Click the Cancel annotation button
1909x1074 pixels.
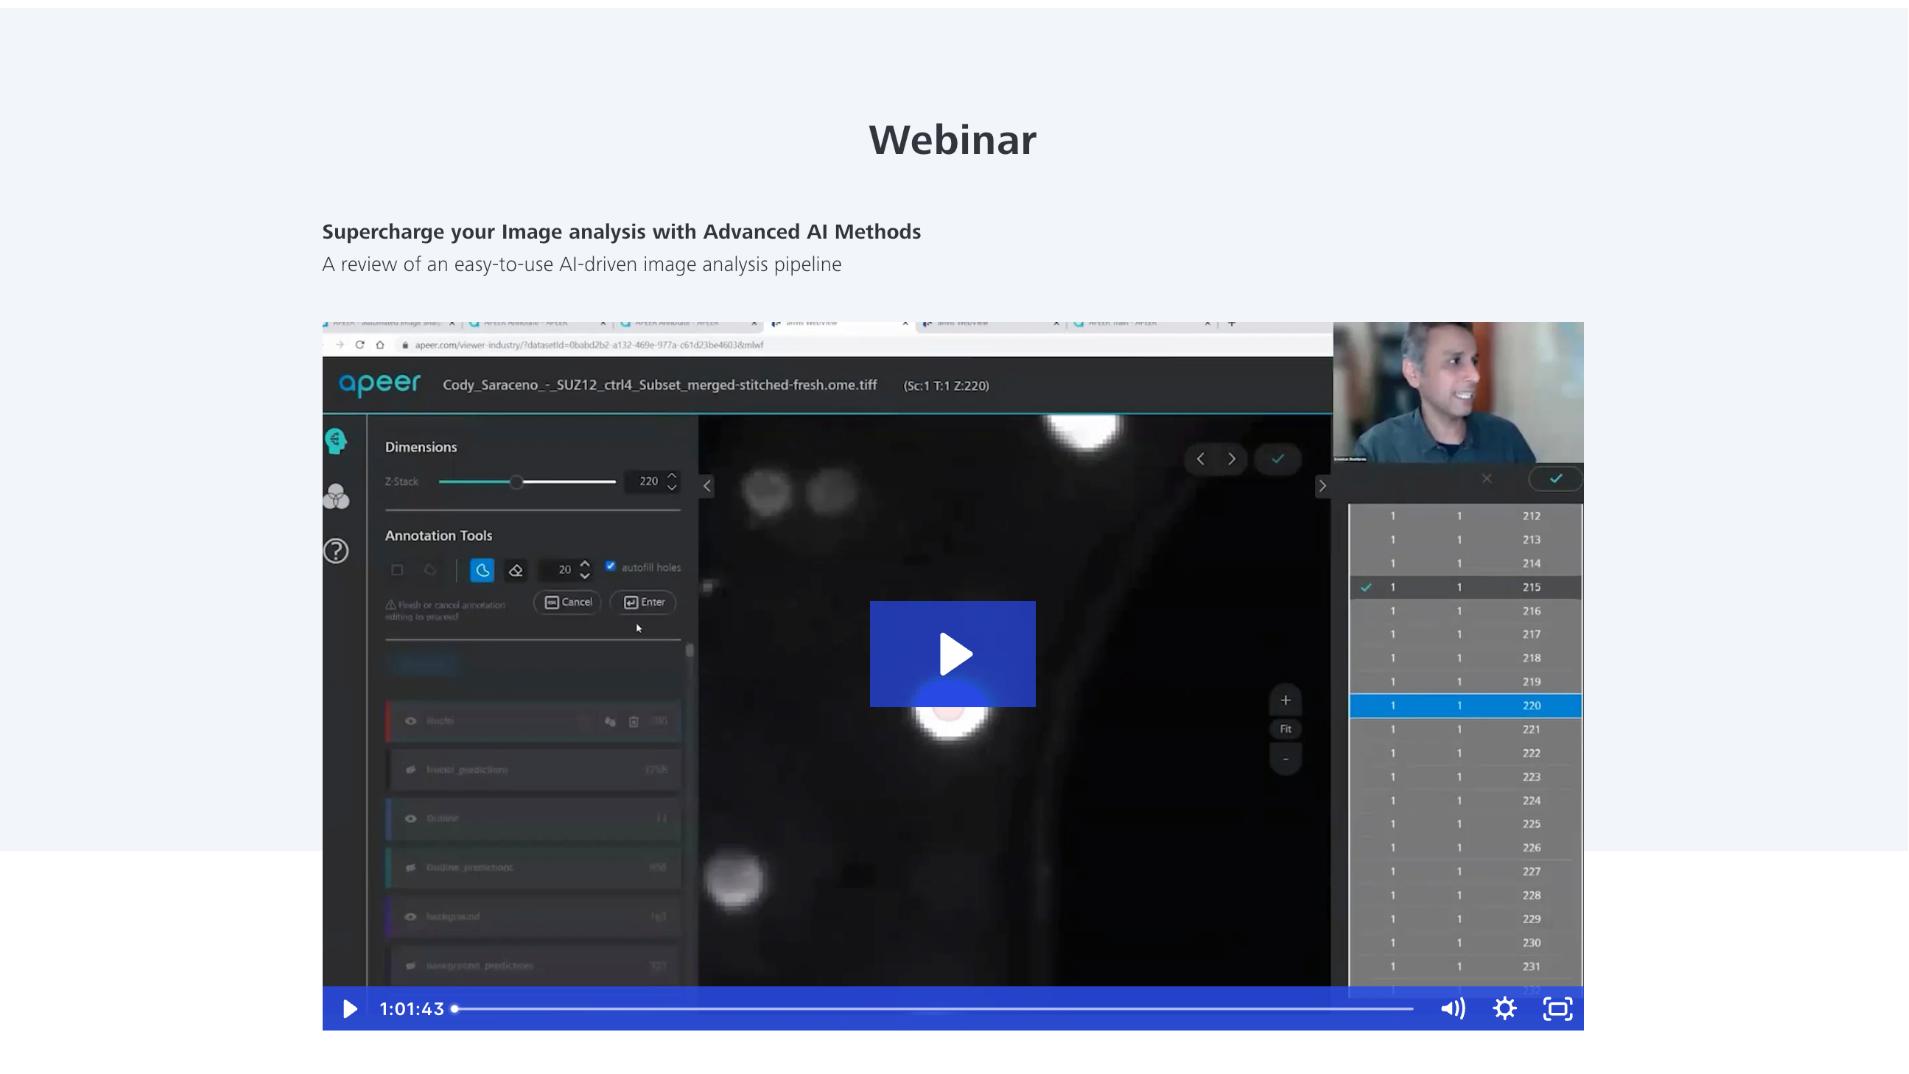click(568, 602)
